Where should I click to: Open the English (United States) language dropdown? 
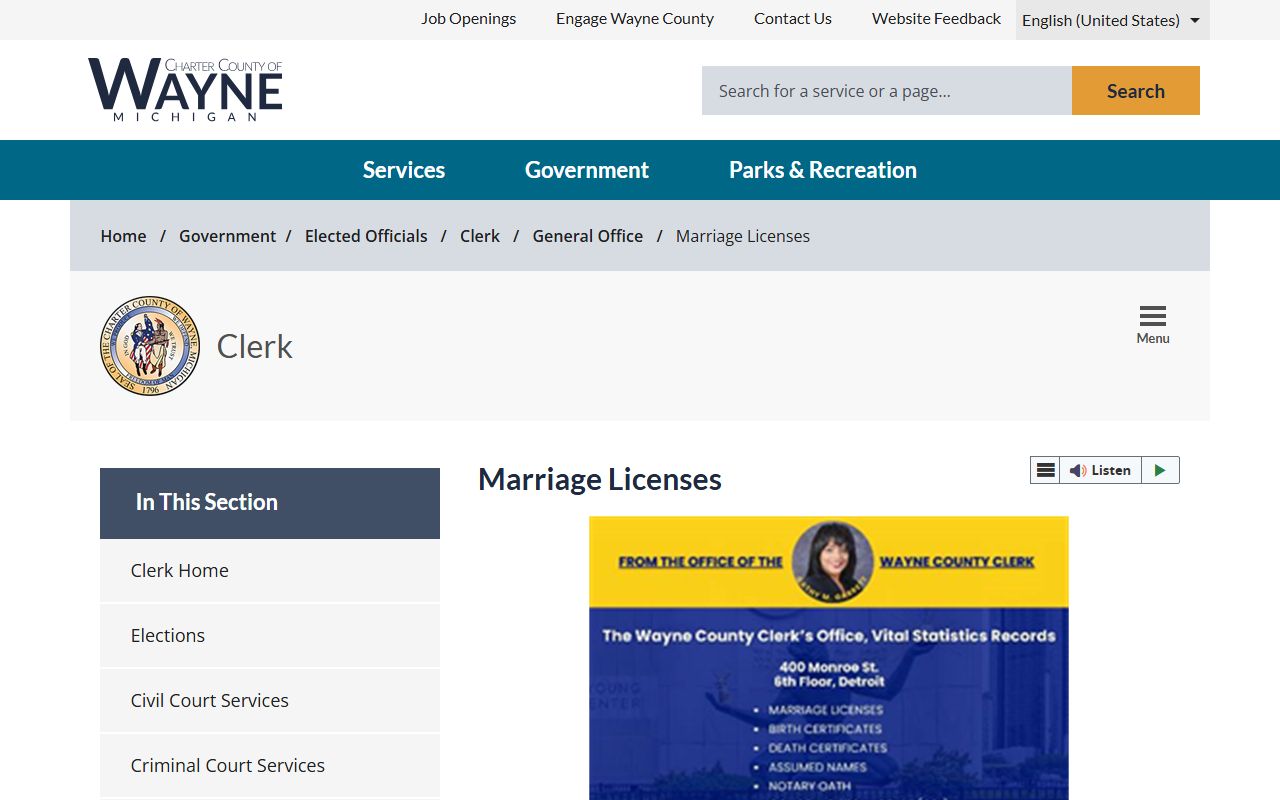click(1112, 20)
